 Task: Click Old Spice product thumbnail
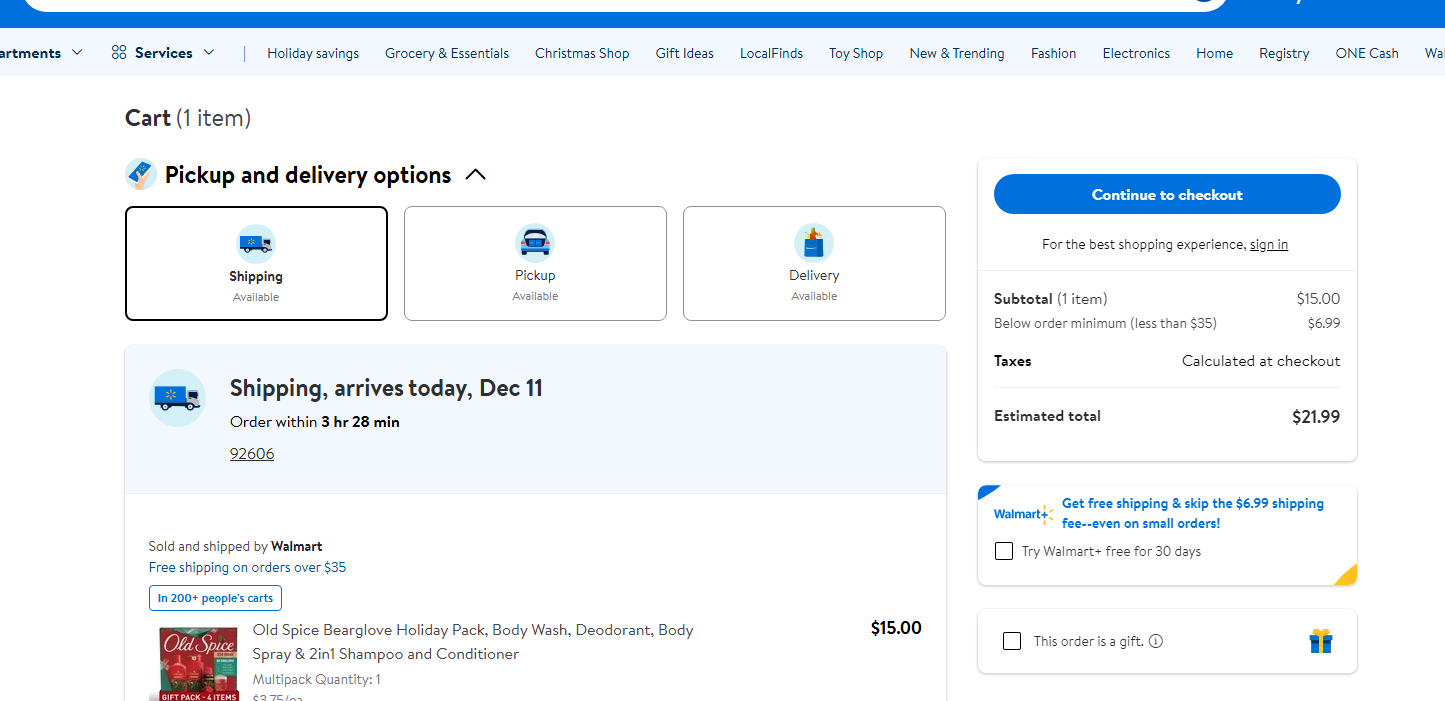(x=199, y=663)
